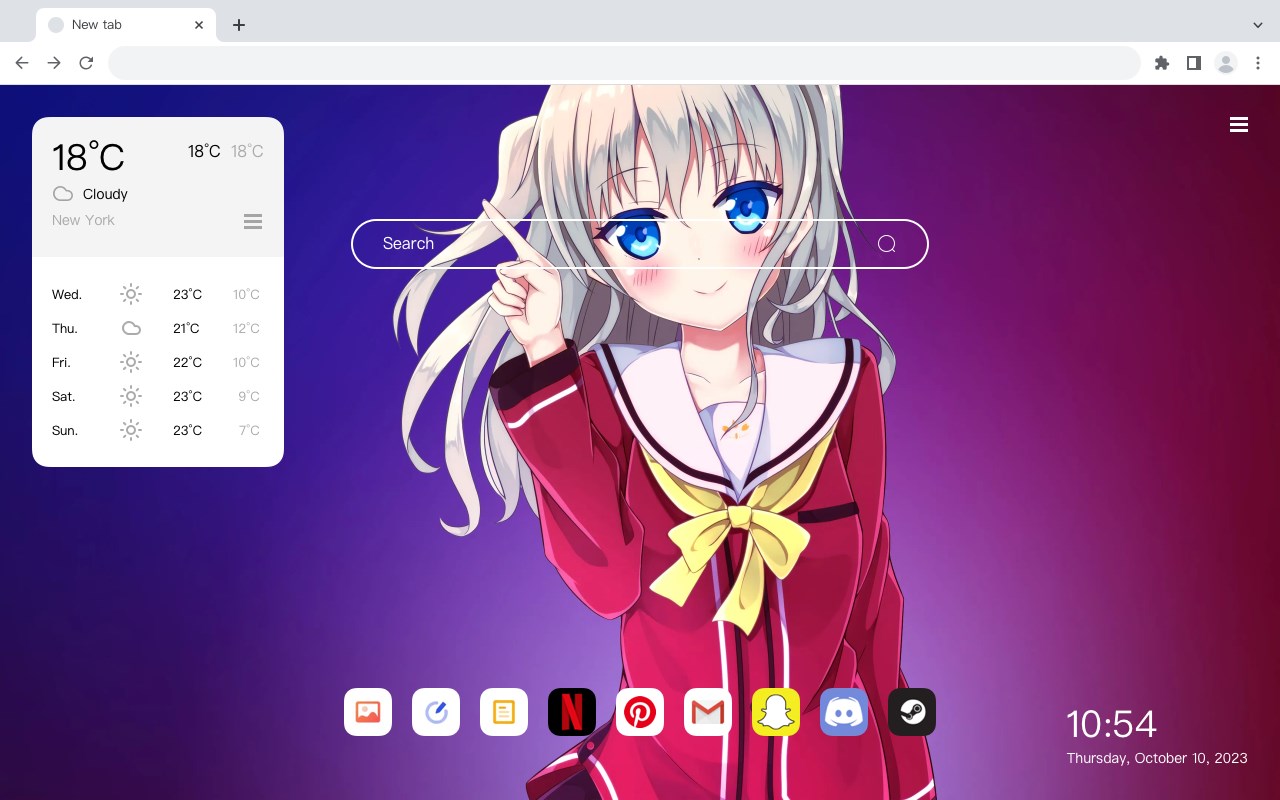The width and height of the screenshot is (1280, 800).
Task: Click the Search input field
Action: [x=640, y=244]
